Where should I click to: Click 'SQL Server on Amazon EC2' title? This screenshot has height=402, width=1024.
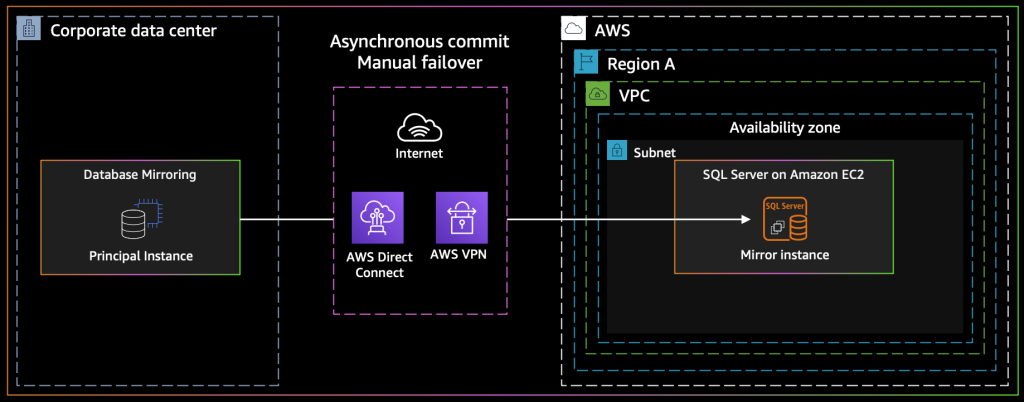pyautogui.click(x=784, y=175)
